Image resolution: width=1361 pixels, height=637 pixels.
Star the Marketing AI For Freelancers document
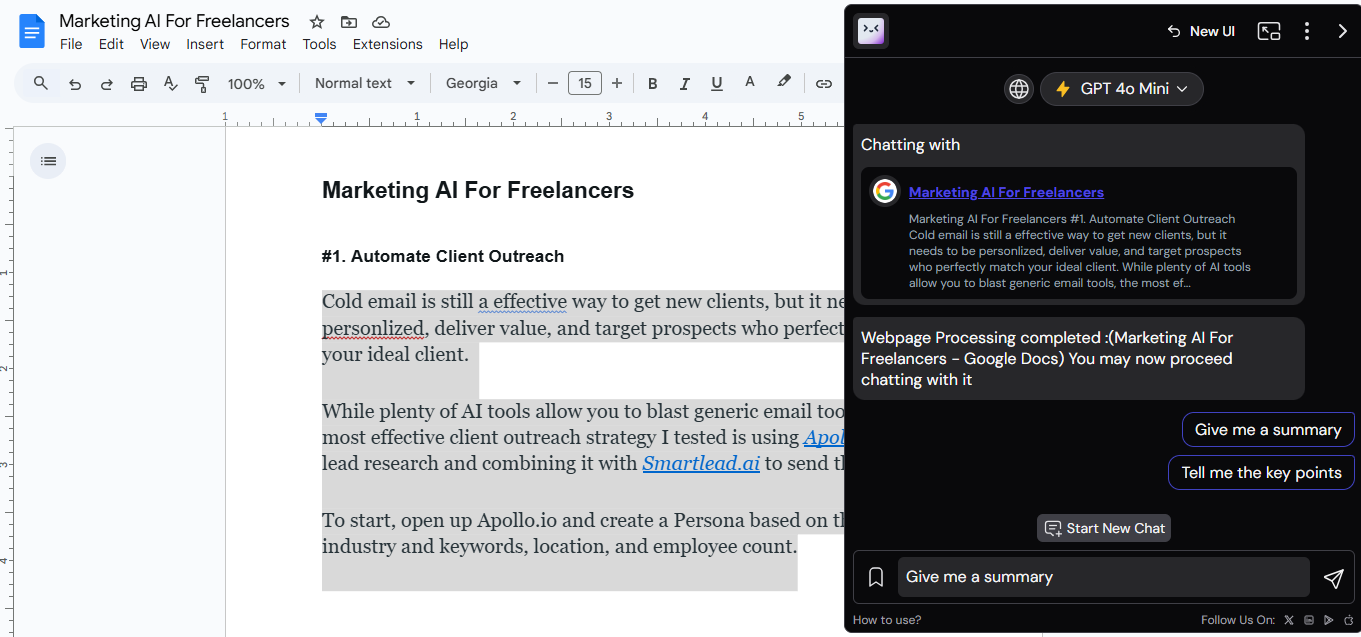pos(317,22)
